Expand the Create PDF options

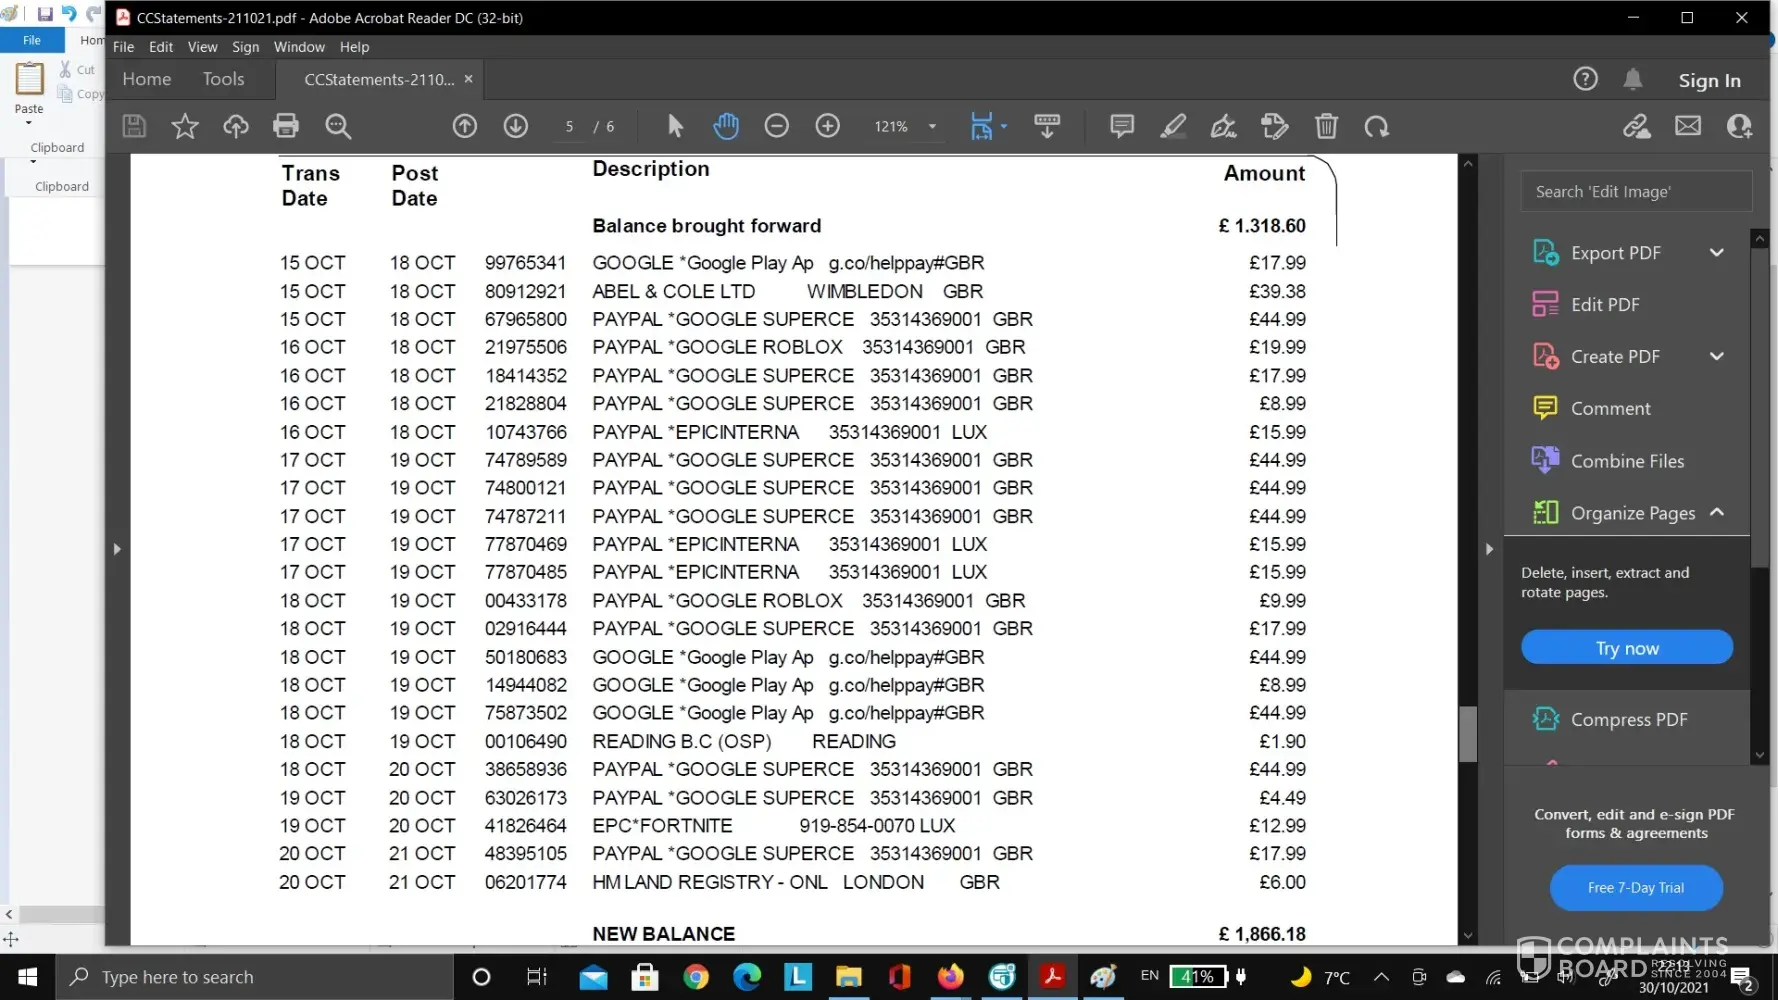(1717, 357)
